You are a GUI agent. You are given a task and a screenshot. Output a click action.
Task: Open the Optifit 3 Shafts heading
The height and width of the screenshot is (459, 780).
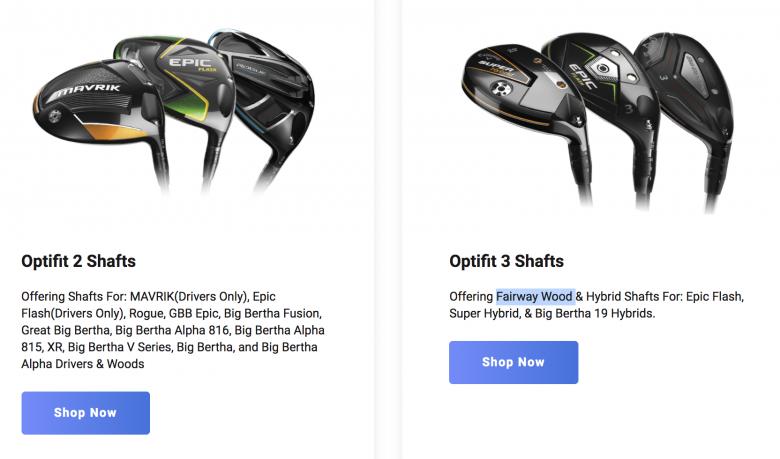coord(506,262)
